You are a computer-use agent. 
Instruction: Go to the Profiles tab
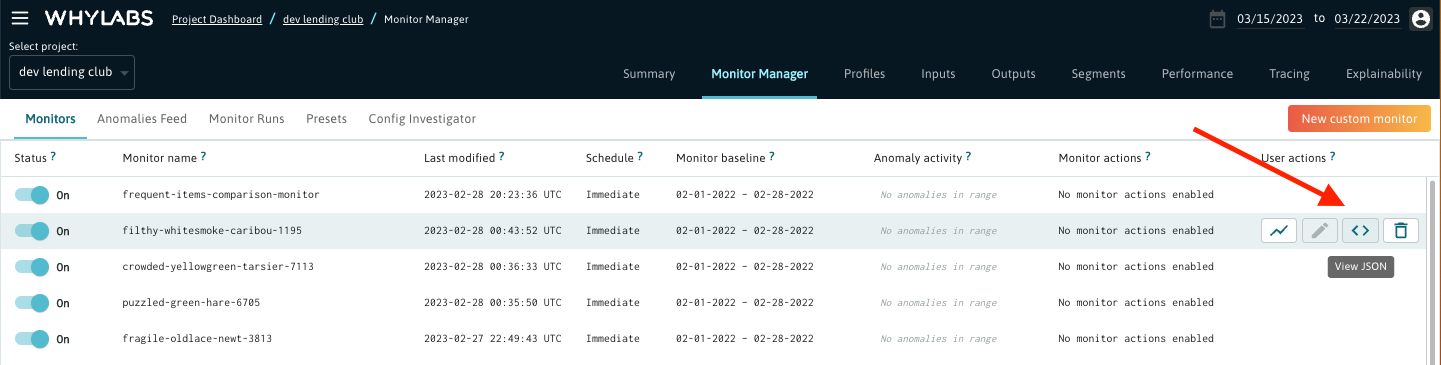[864, 74]
